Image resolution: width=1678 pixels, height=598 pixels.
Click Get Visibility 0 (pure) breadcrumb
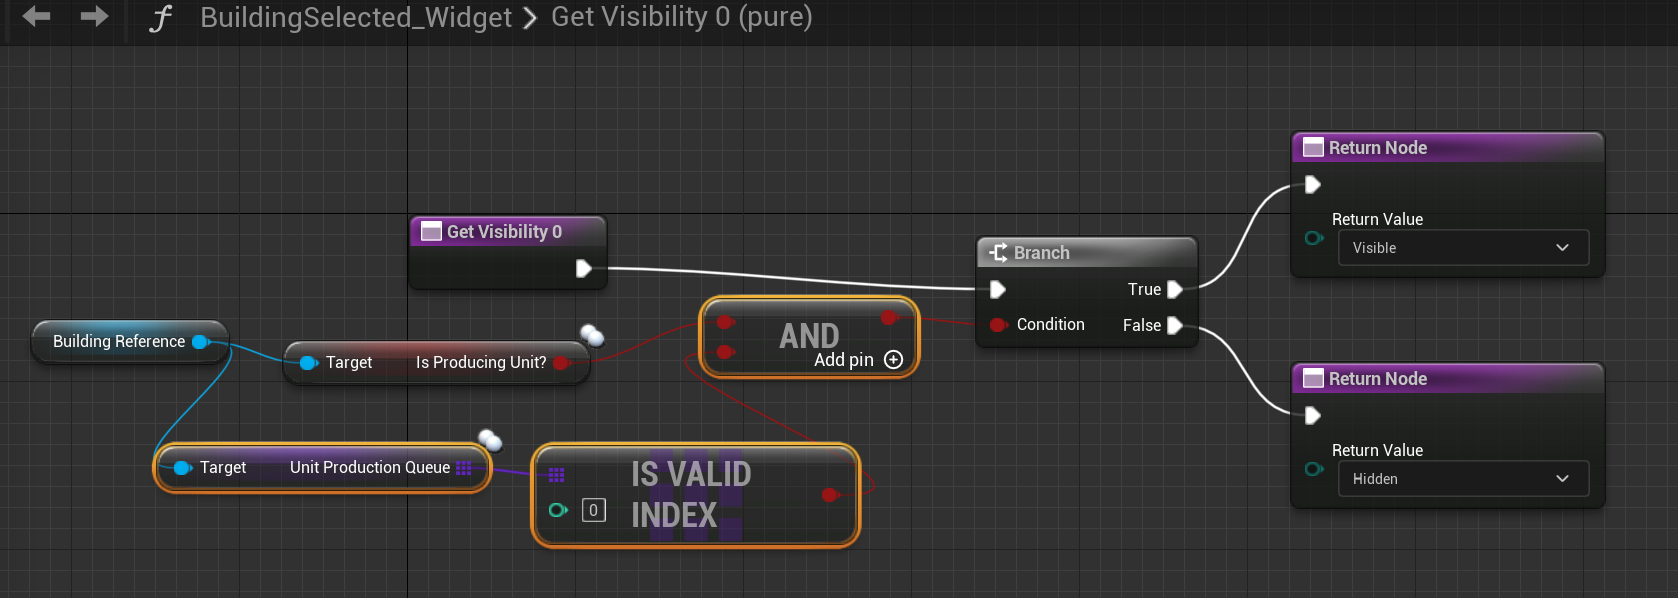click(x=682, y=17)
